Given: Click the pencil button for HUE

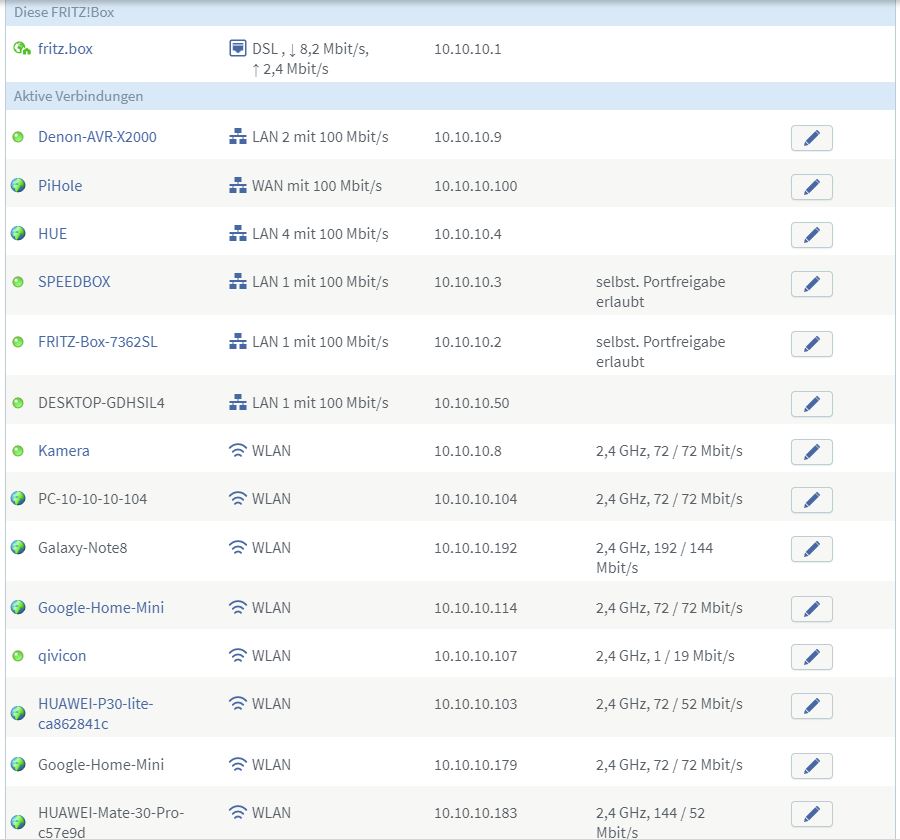Looking at the screenshot, I should tap(811, 235).
